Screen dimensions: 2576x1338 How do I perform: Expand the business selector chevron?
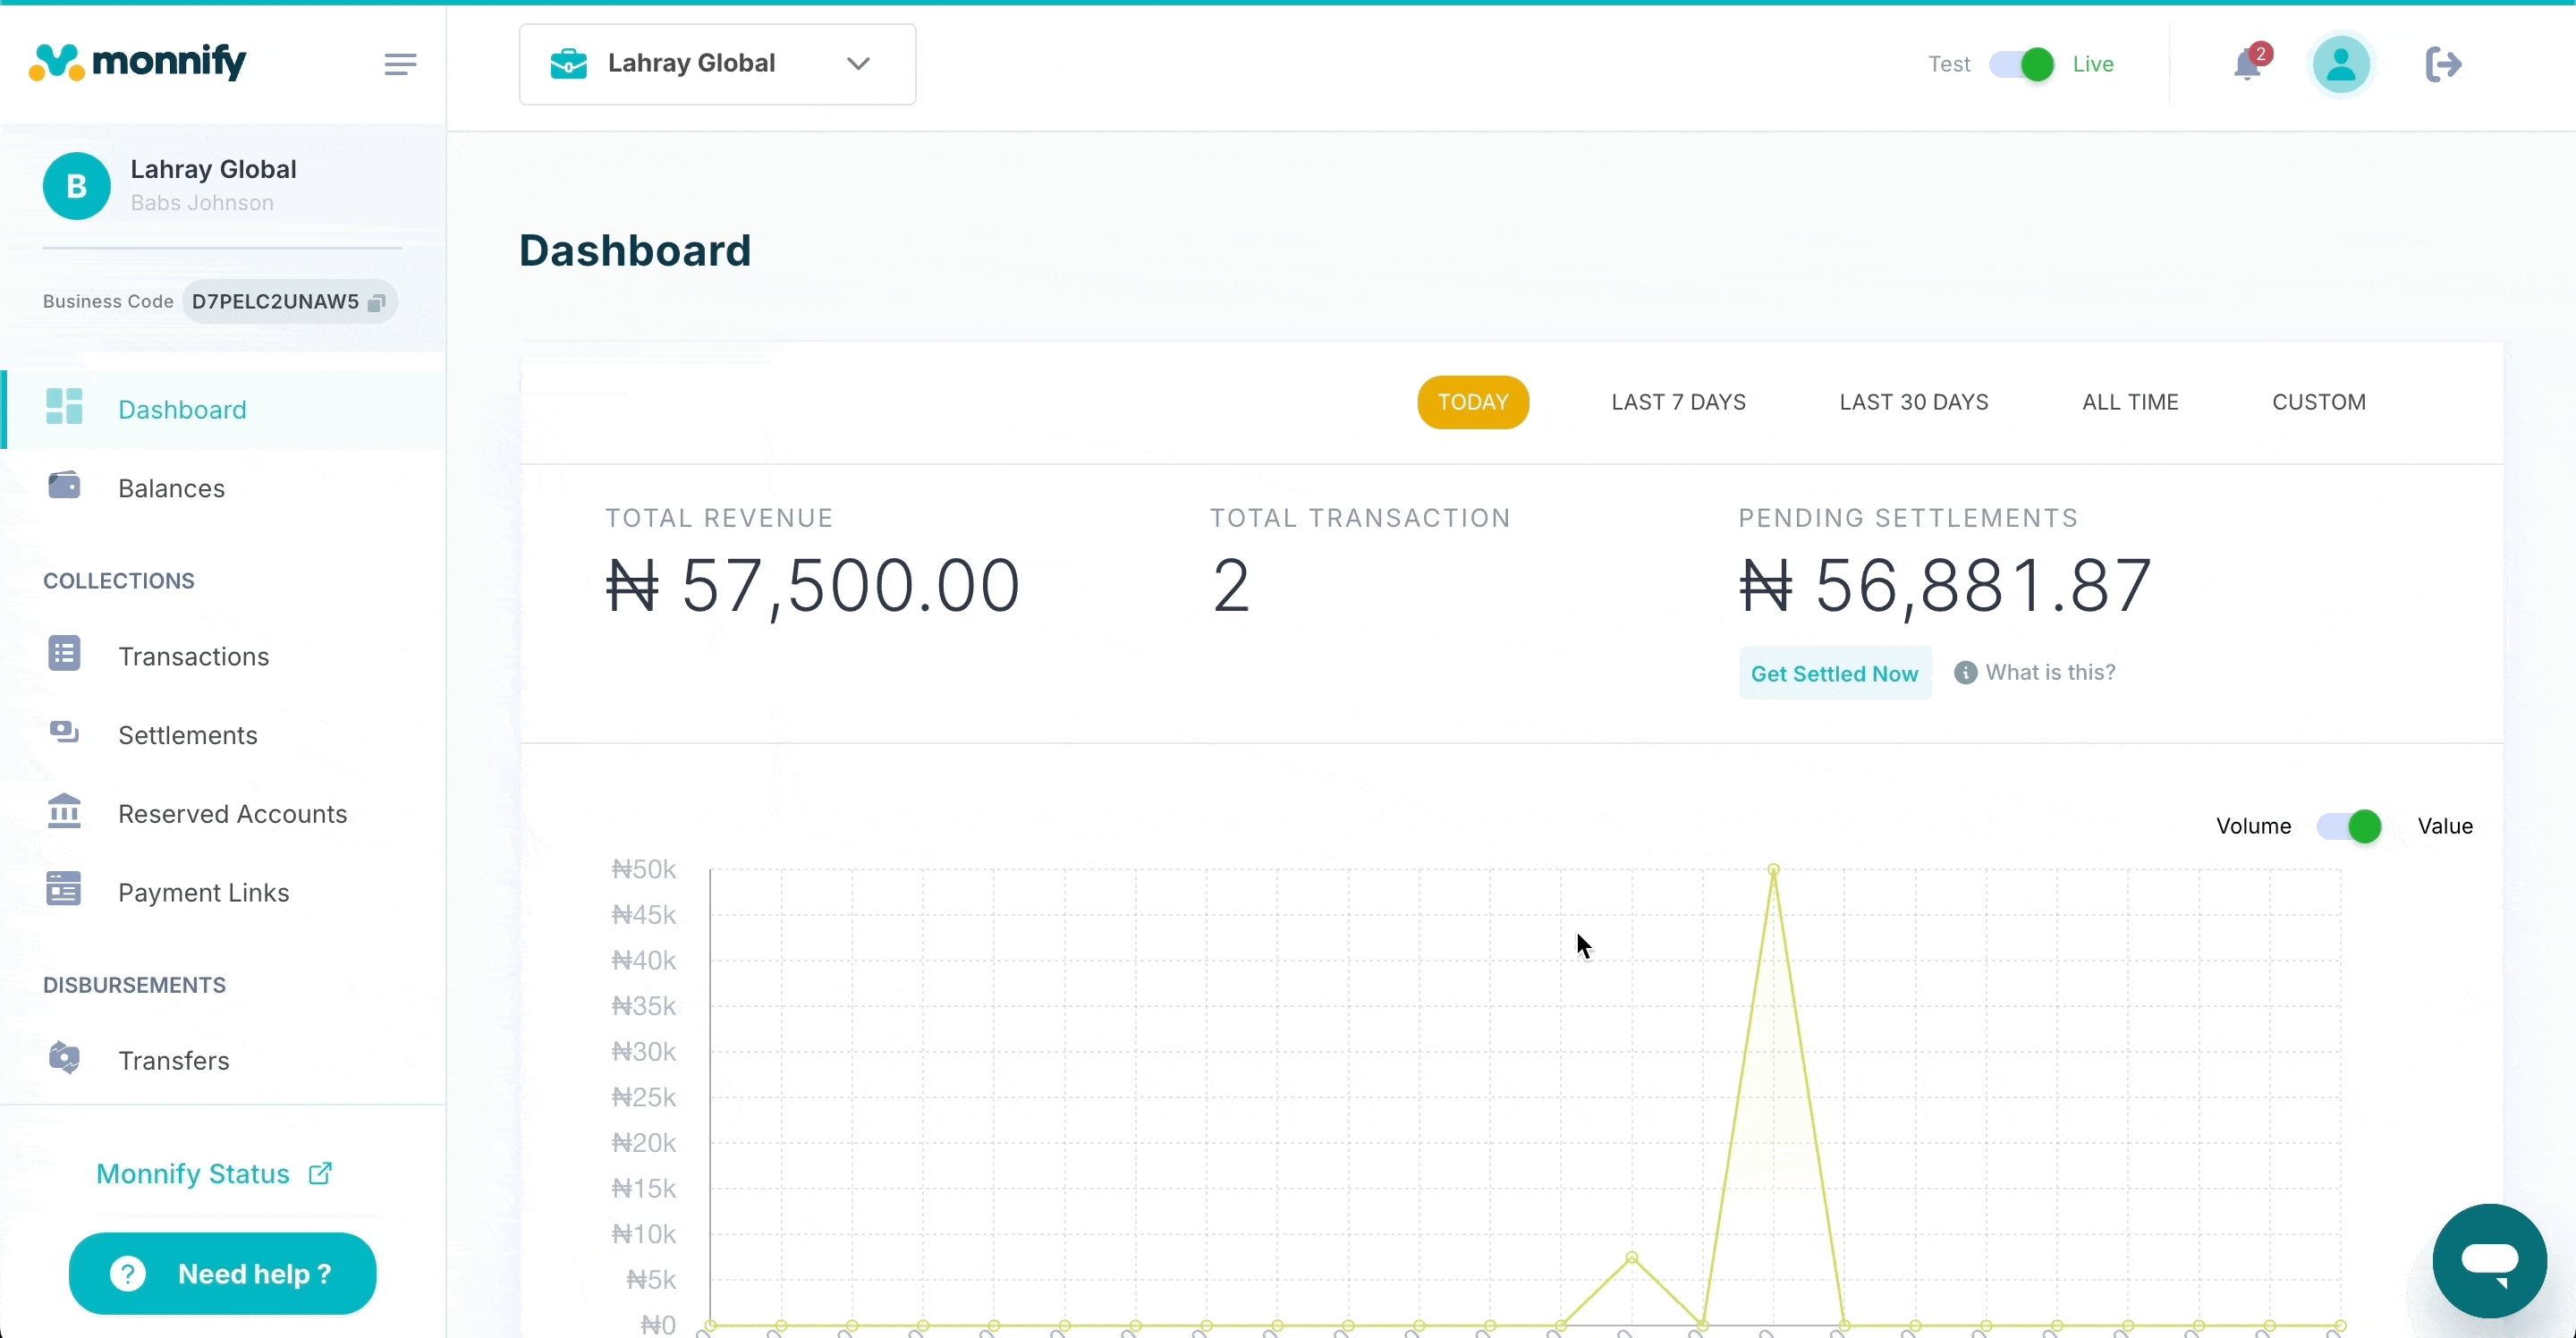[x=858, y=64]
